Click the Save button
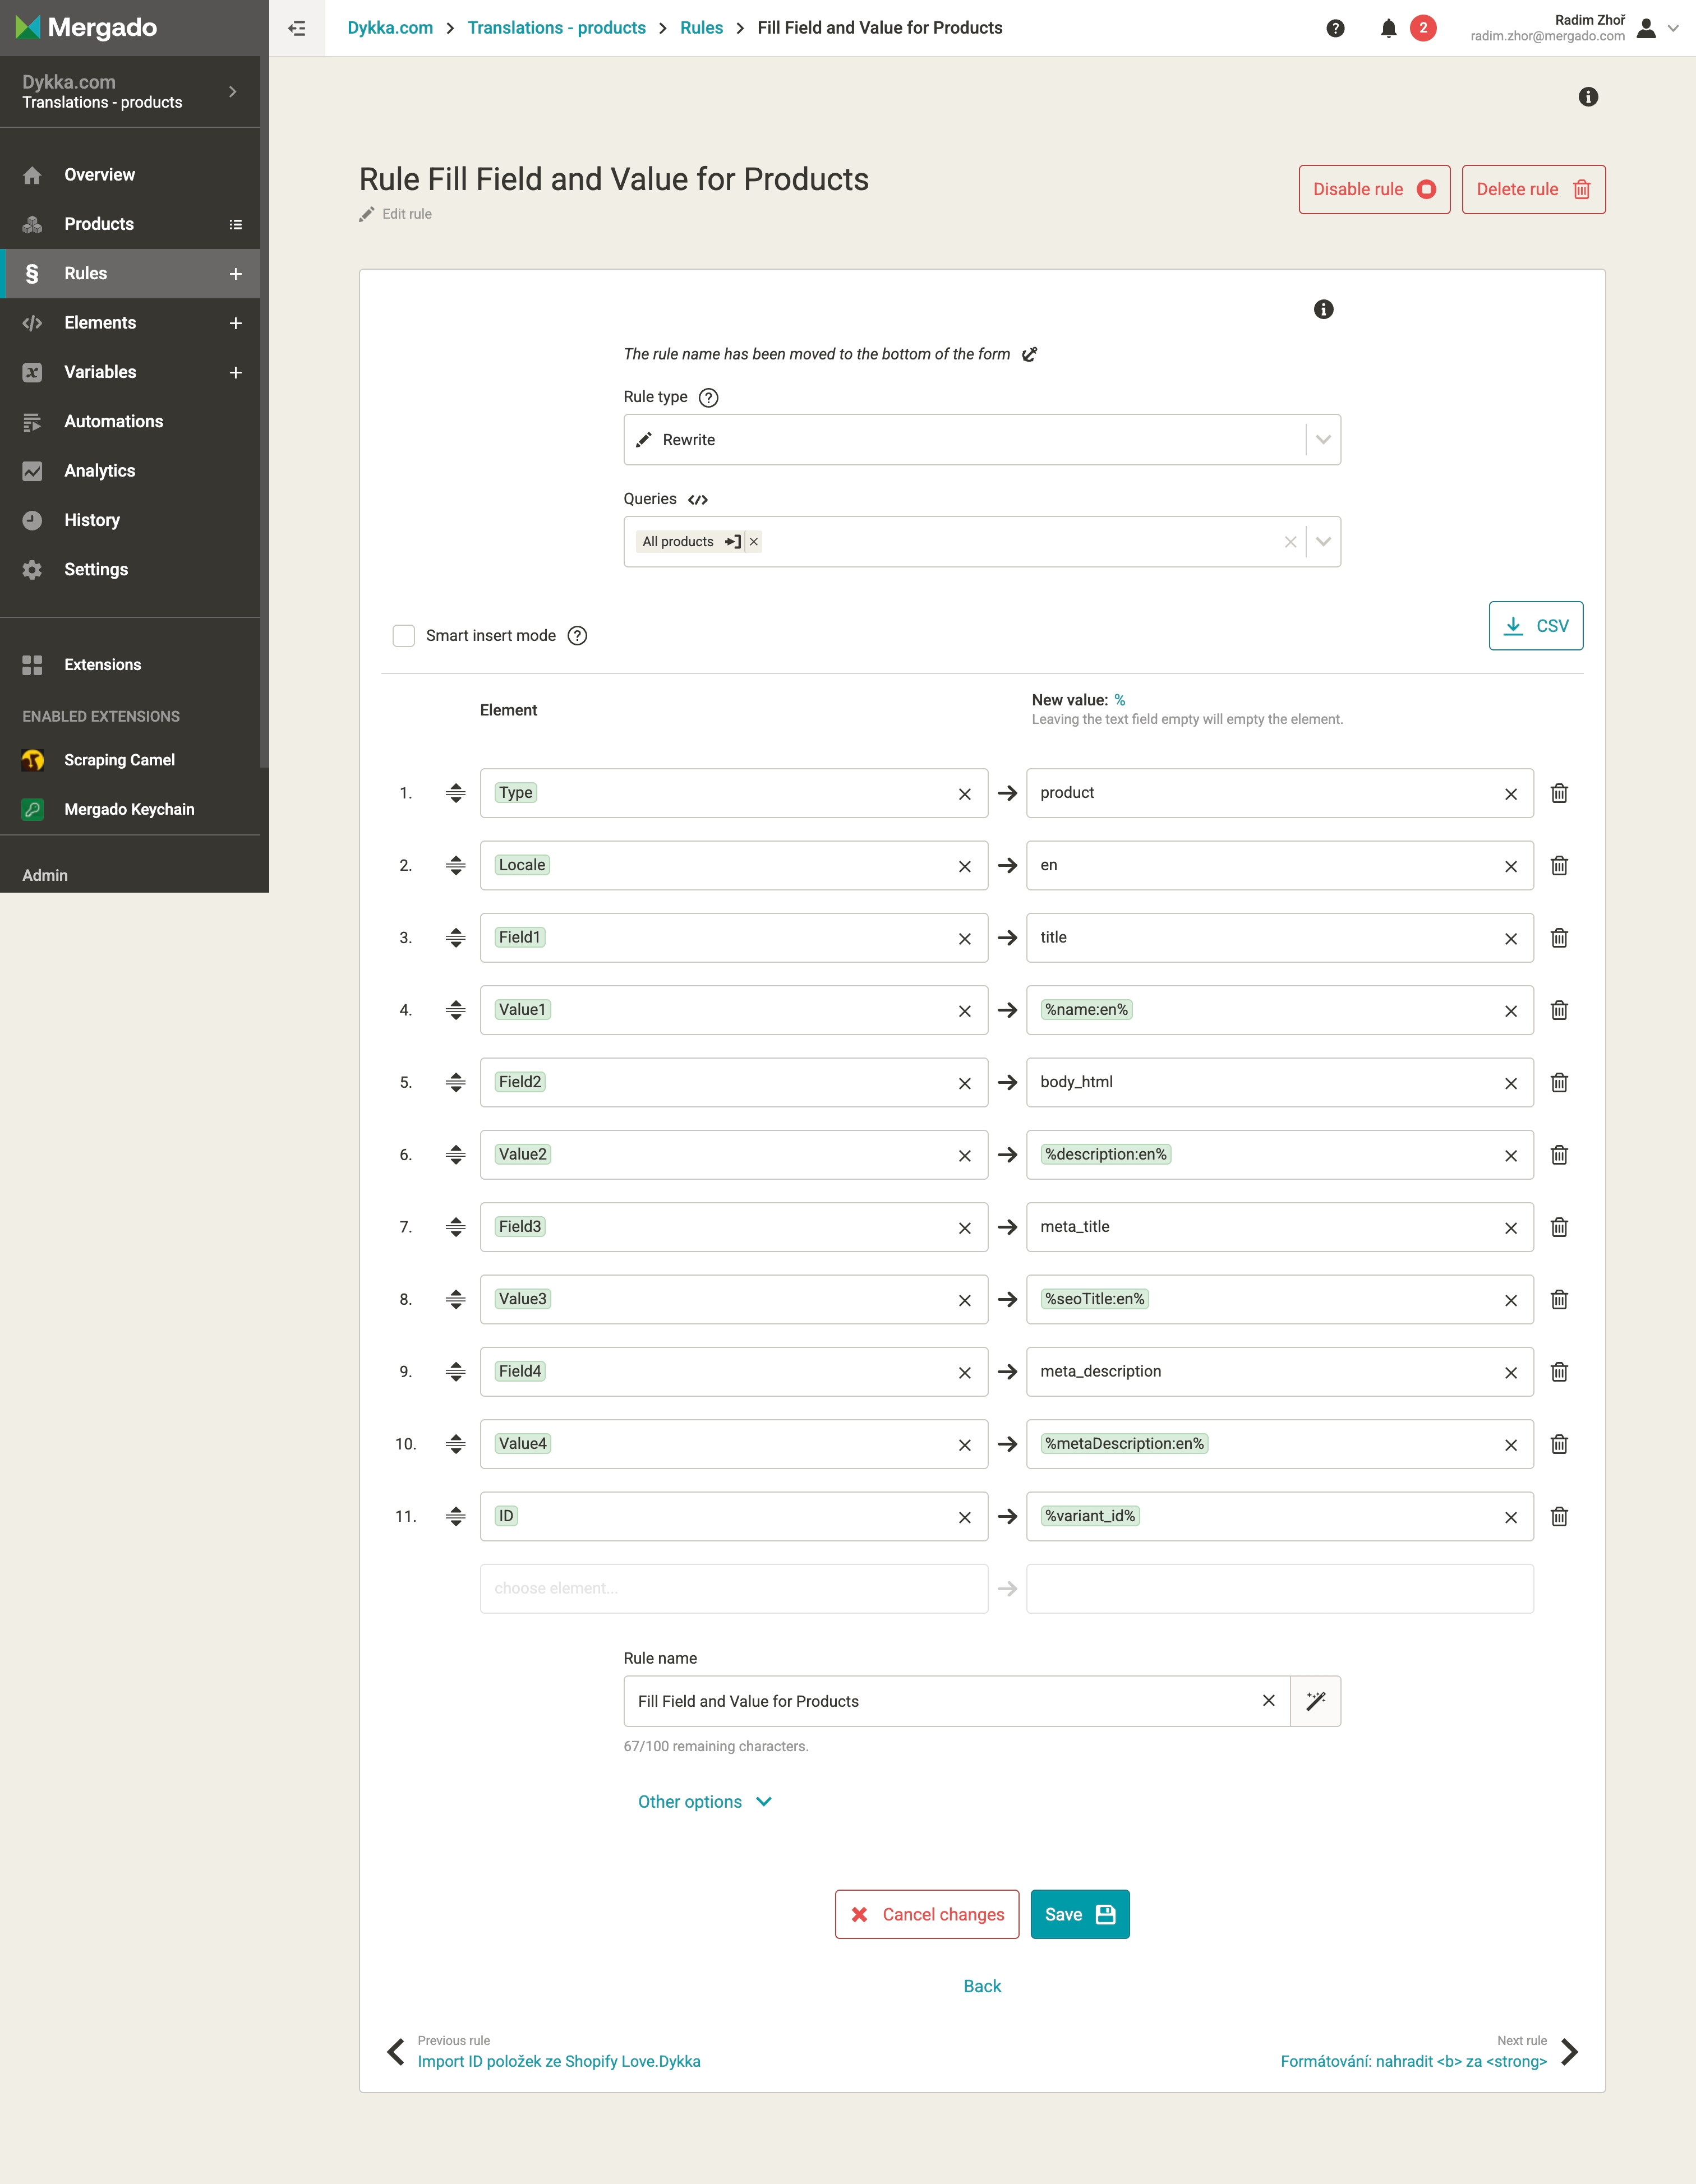 (1079, 1914)
